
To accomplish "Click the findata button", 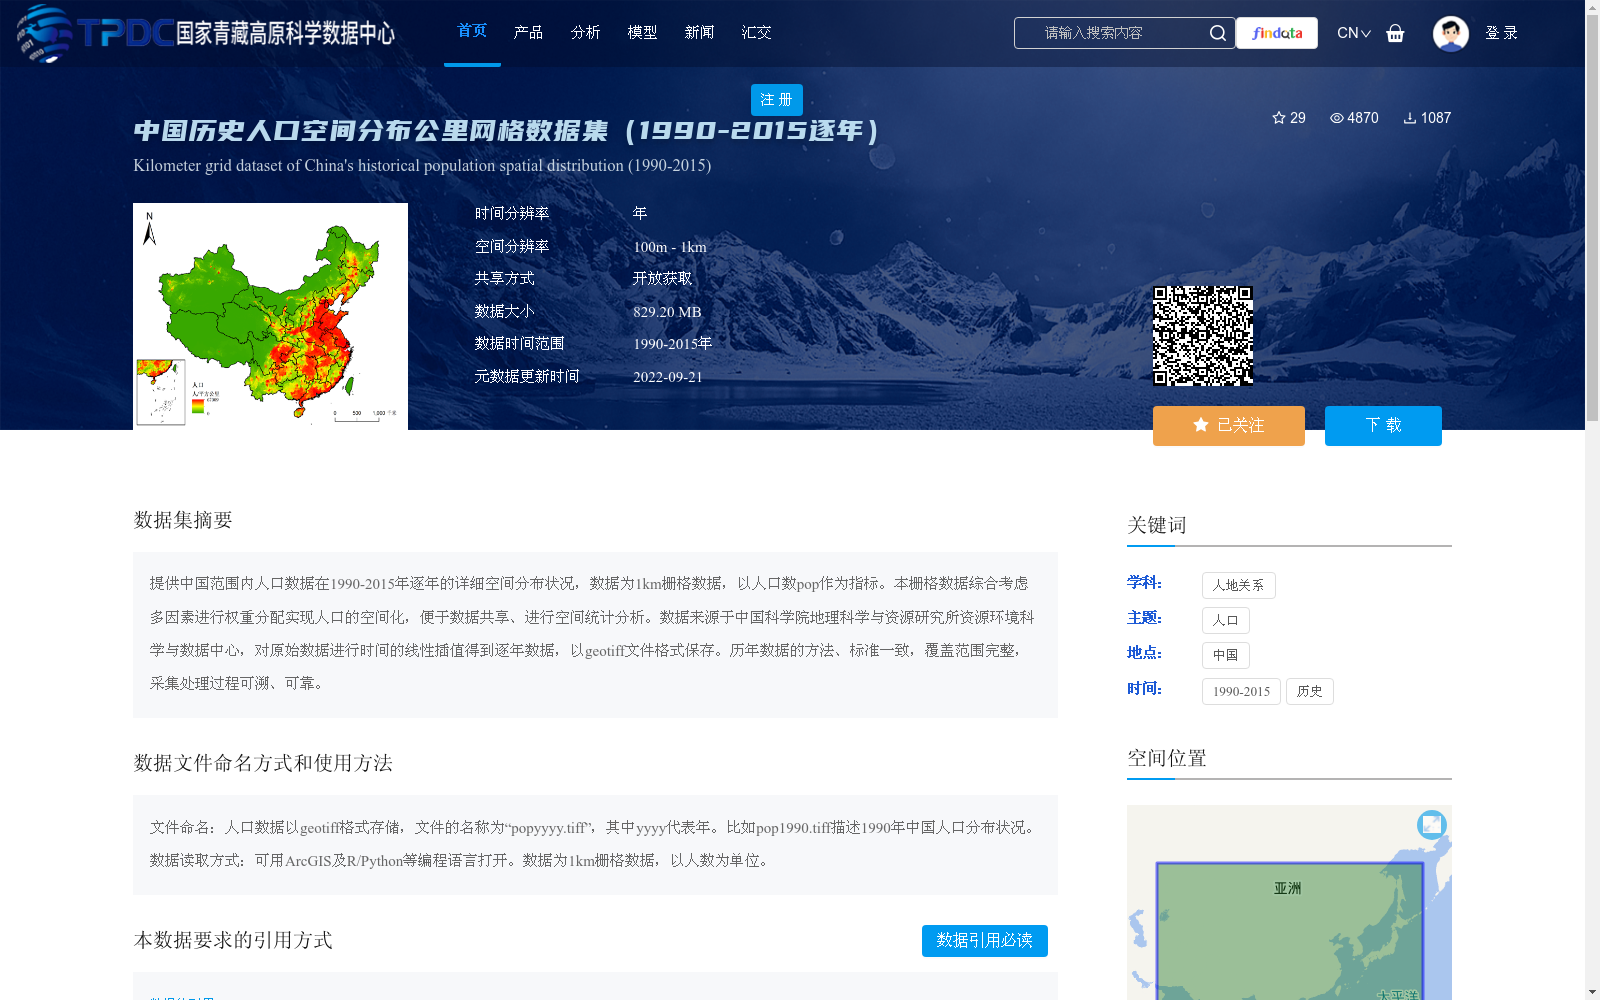I will 1277,33.
